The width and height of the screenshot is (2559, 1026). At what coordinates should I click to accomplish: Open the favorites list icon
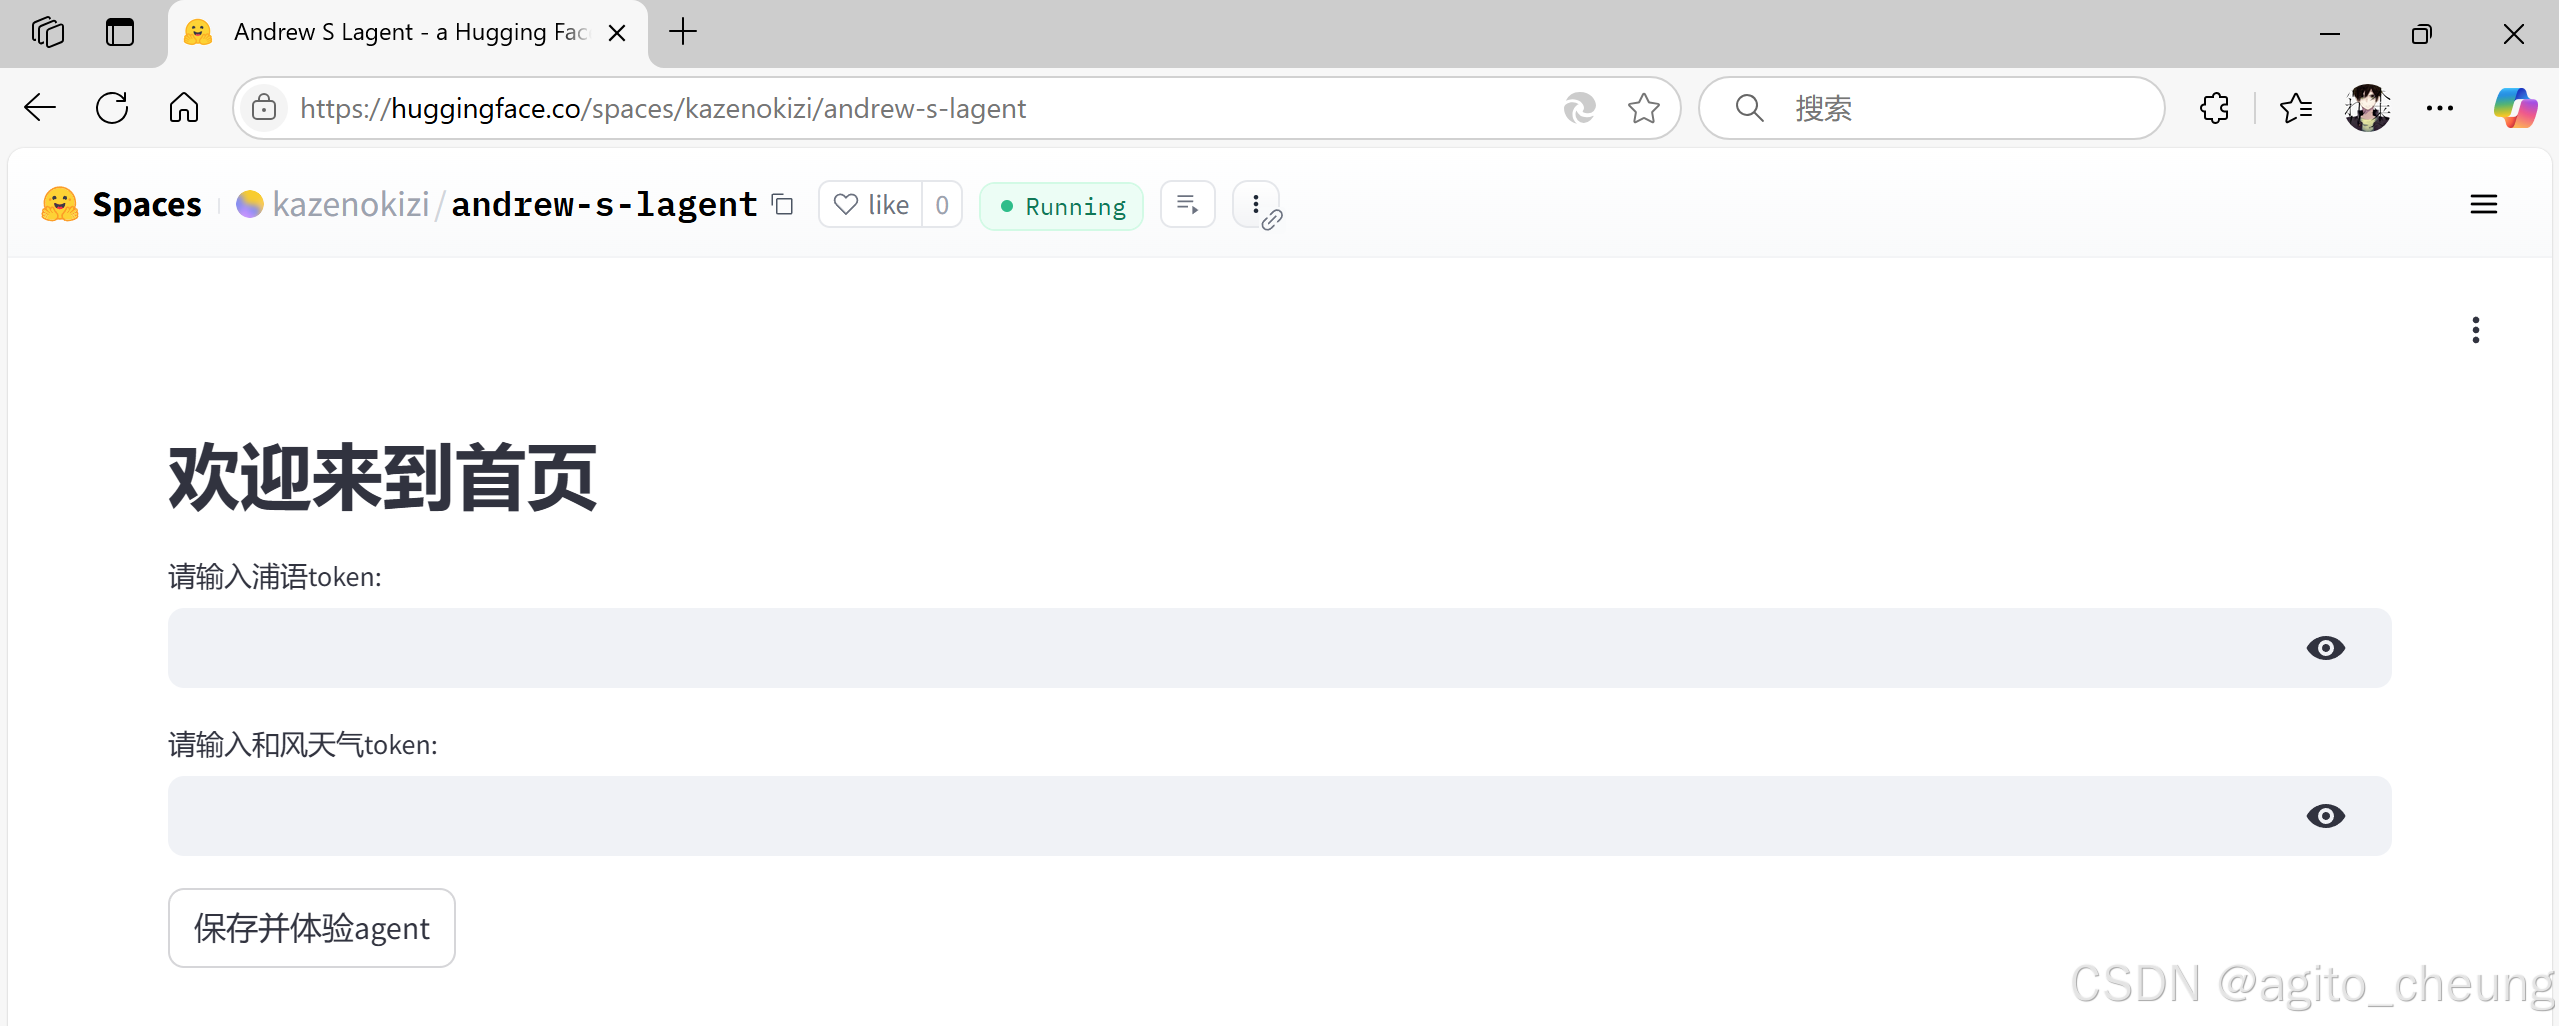pyautogui.click(x=2296, y=108)
